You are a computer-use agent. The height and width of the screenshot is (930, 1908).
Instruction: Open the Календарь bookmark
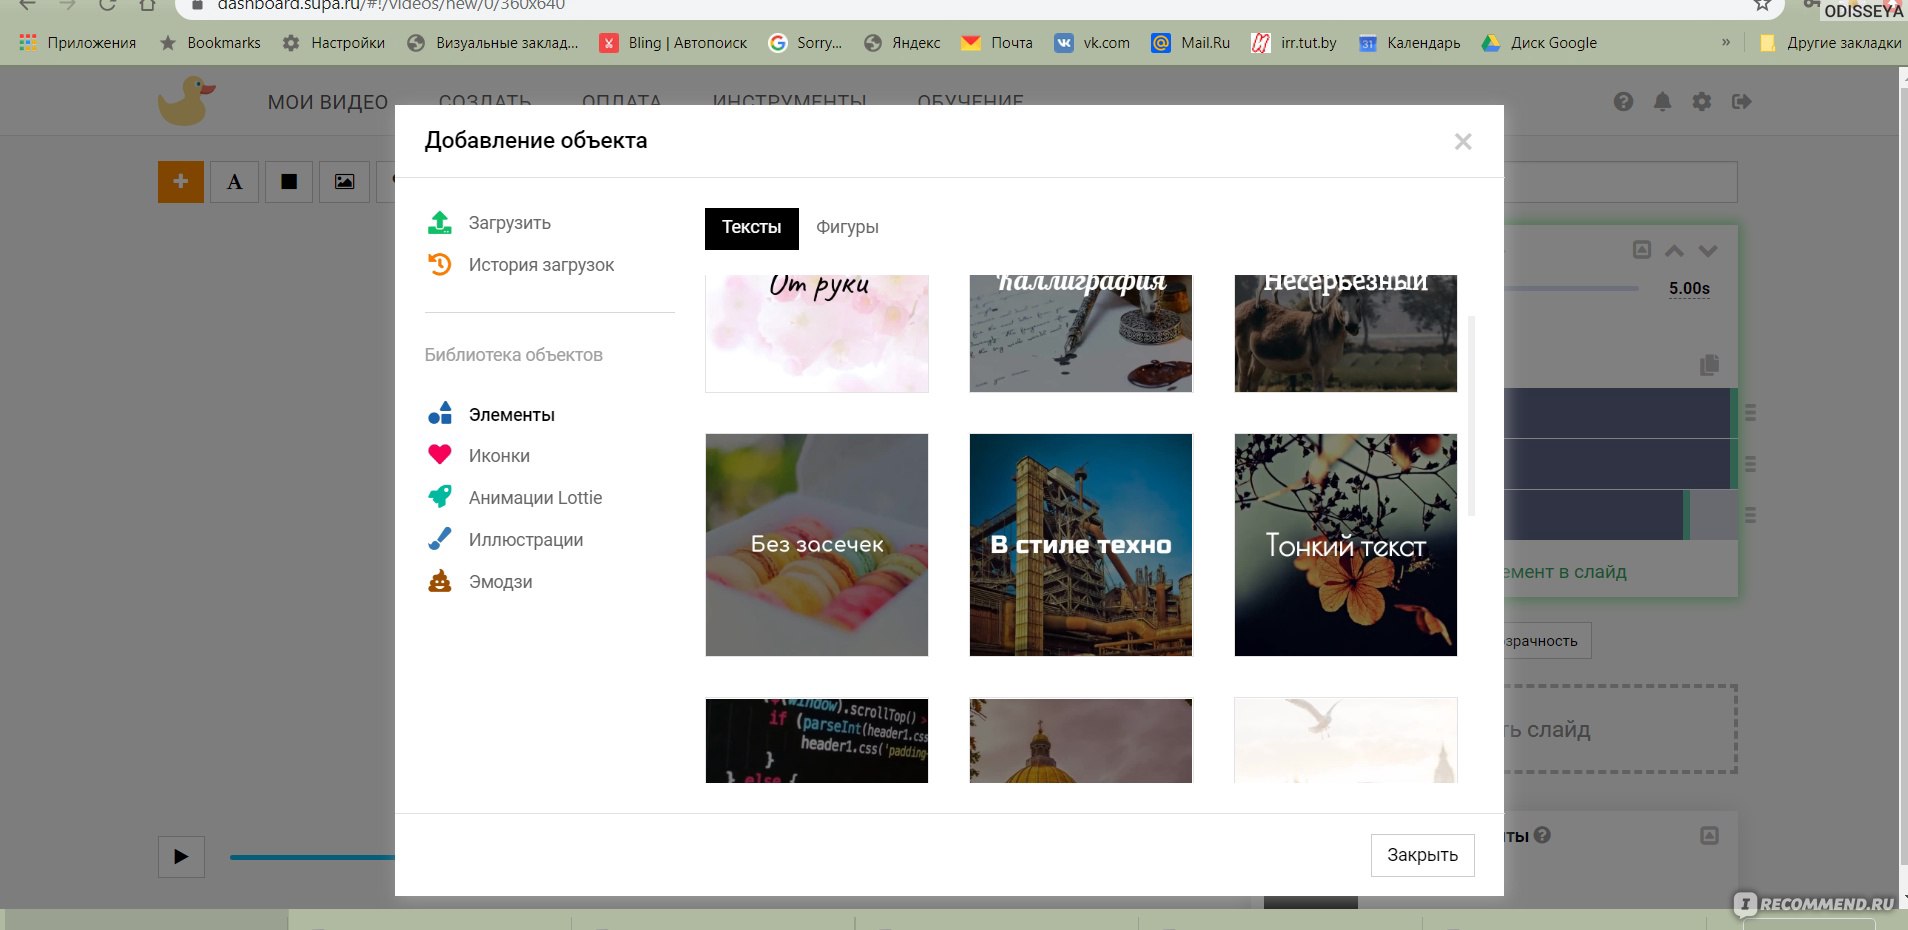click(1409, 42)
